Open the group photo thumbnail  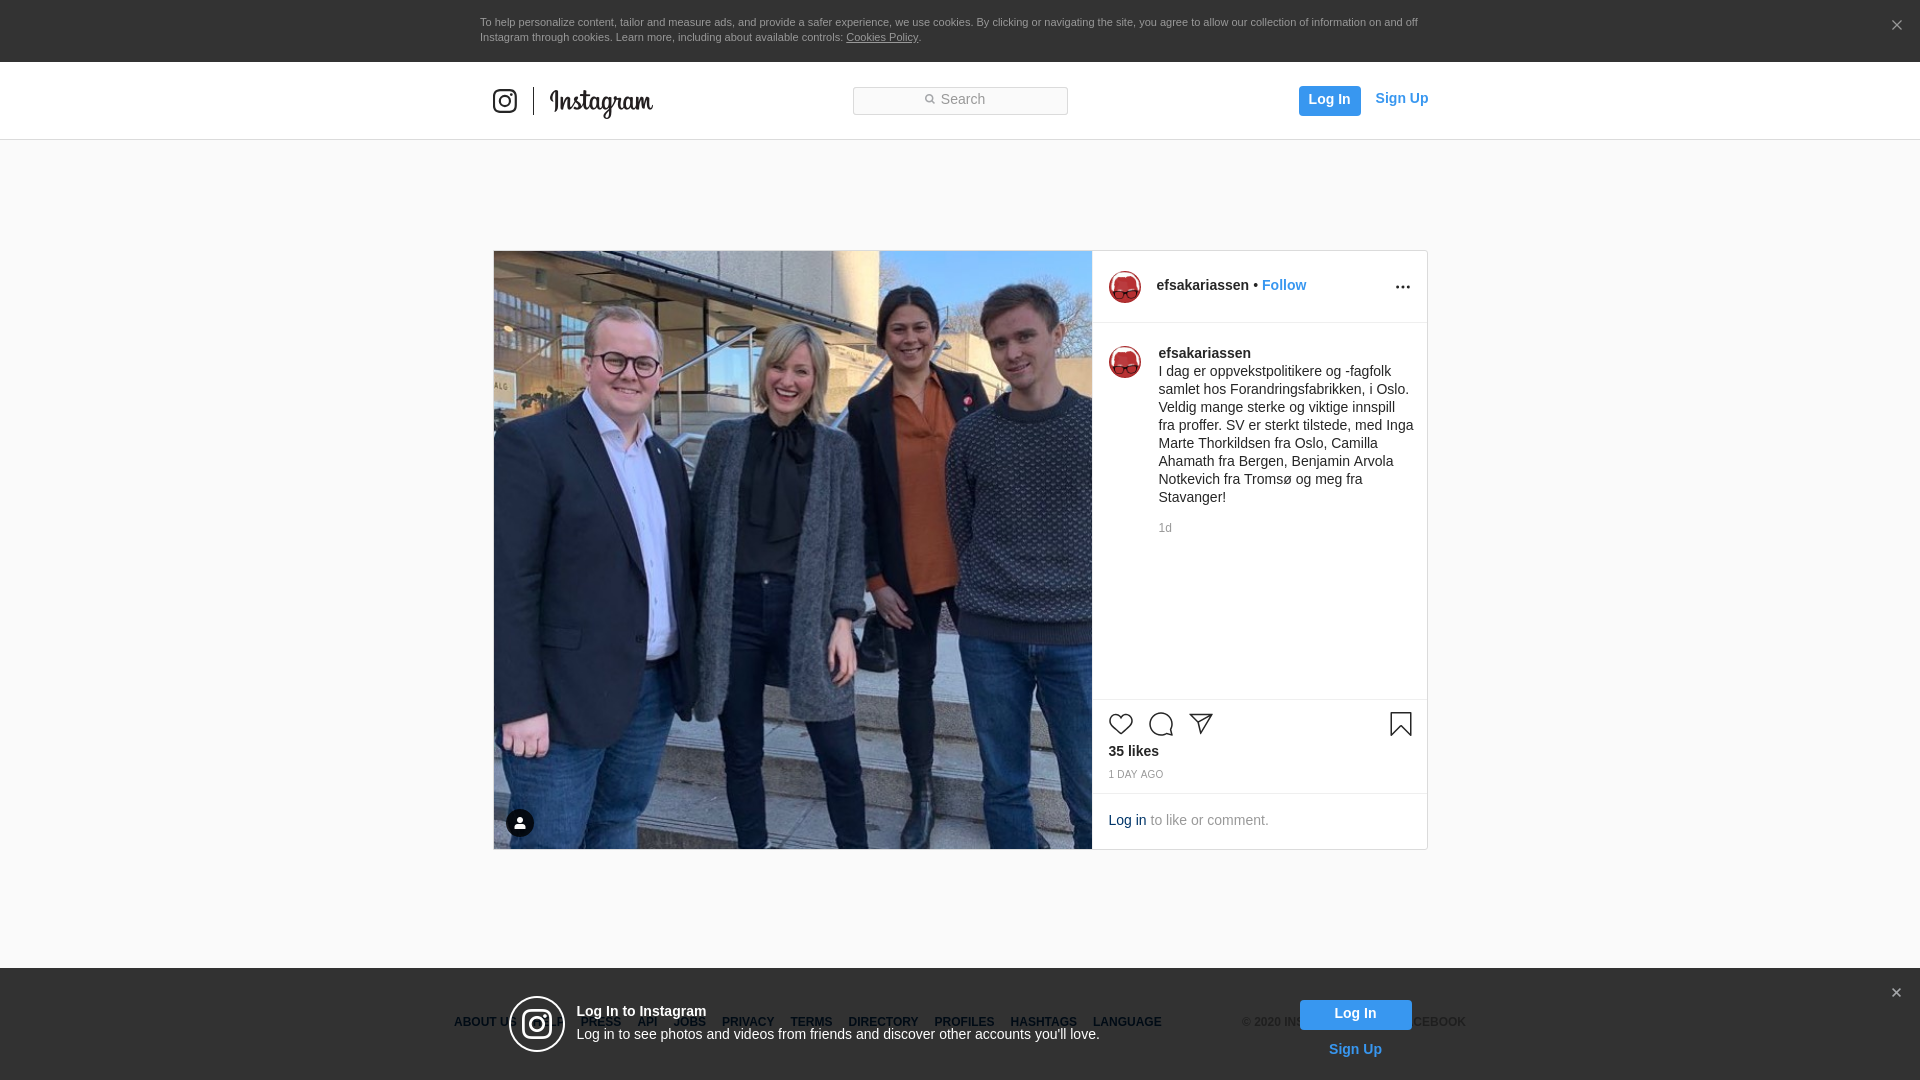(x=792, y=550)
